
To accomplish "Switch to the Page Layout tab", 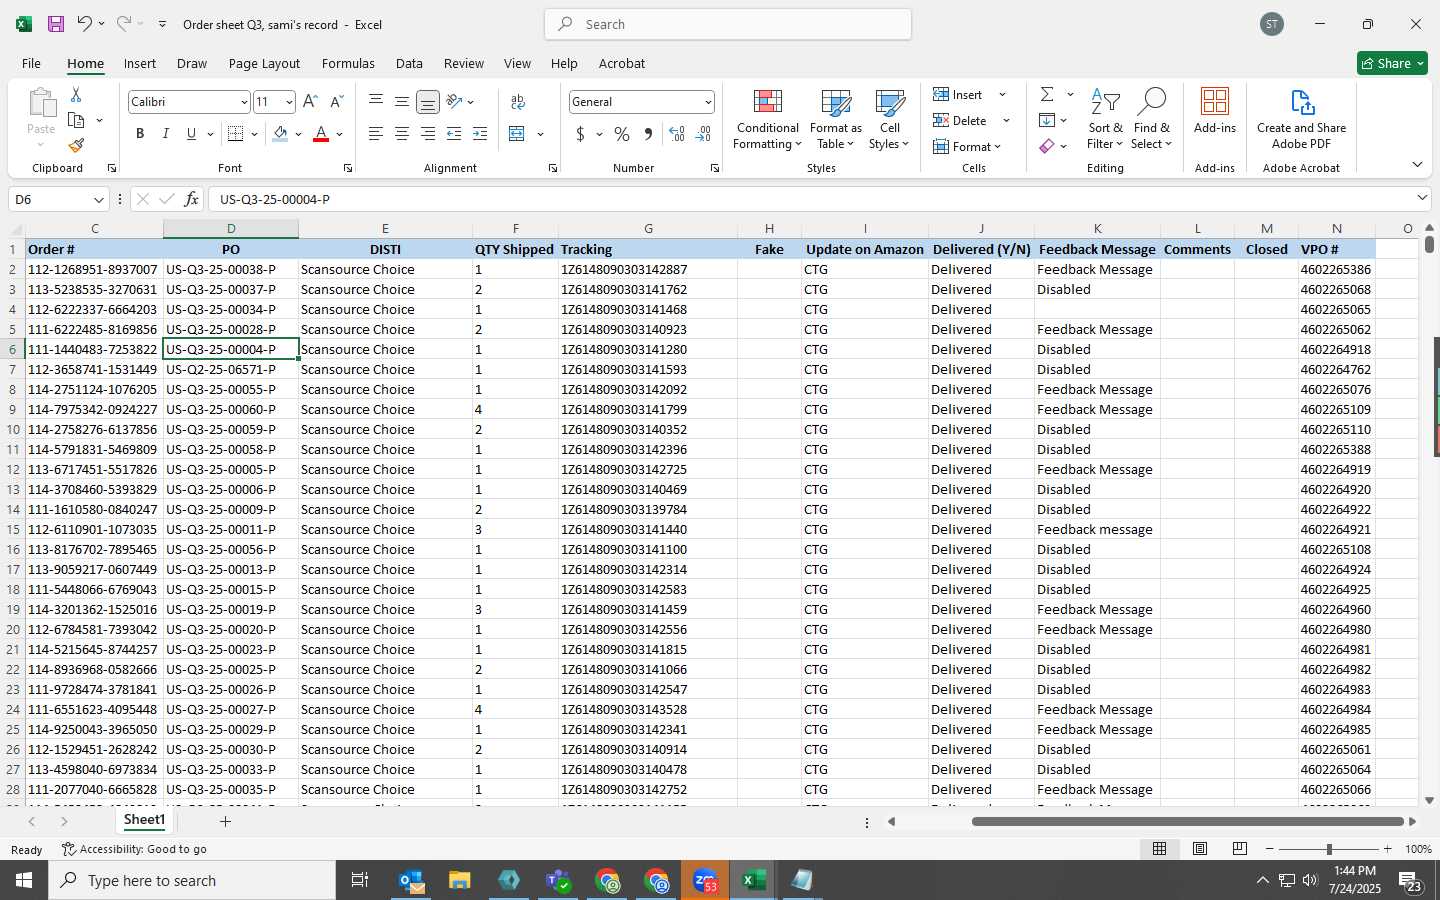I will pyautogui.click(x=264, y=63).
